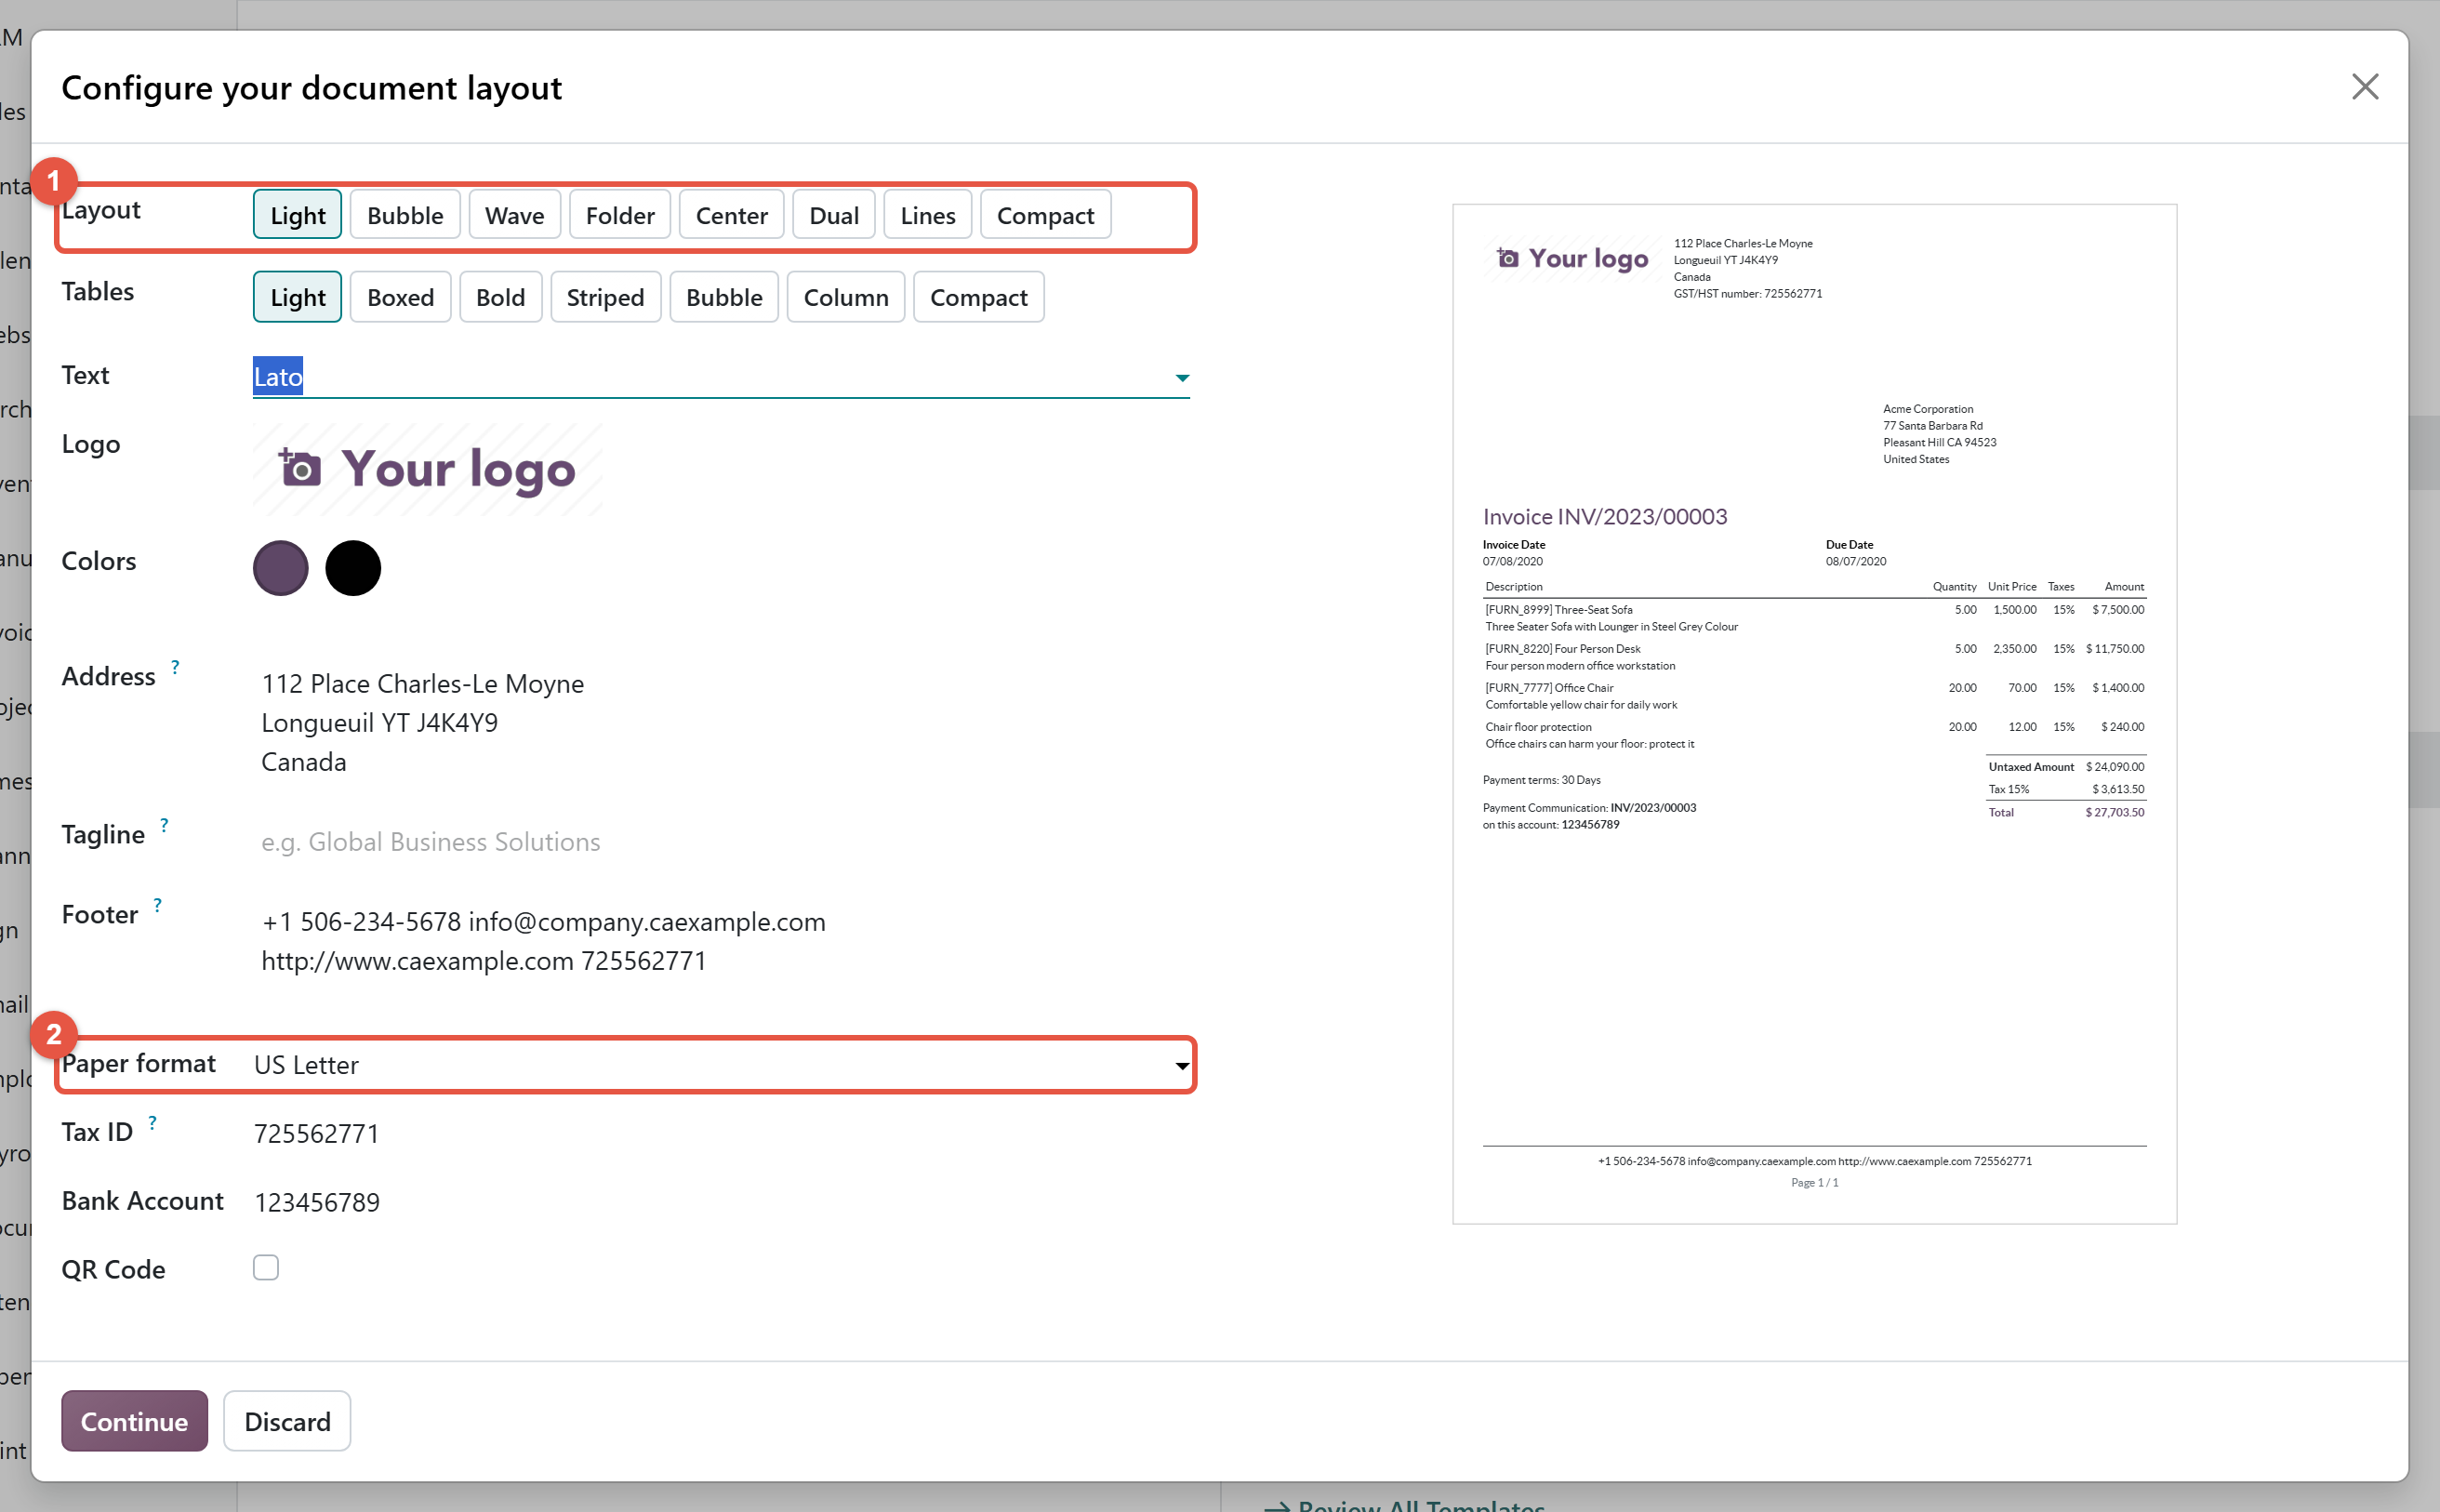Click the camera icon on the logo placeholder
Screen dimensions: 2440x1512
point(300,467)
